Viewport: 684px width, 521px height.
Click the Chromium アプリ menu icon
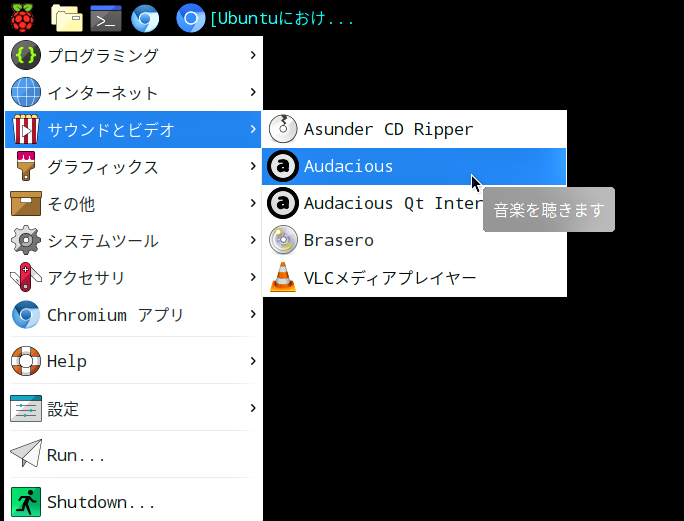coord(26,314)
